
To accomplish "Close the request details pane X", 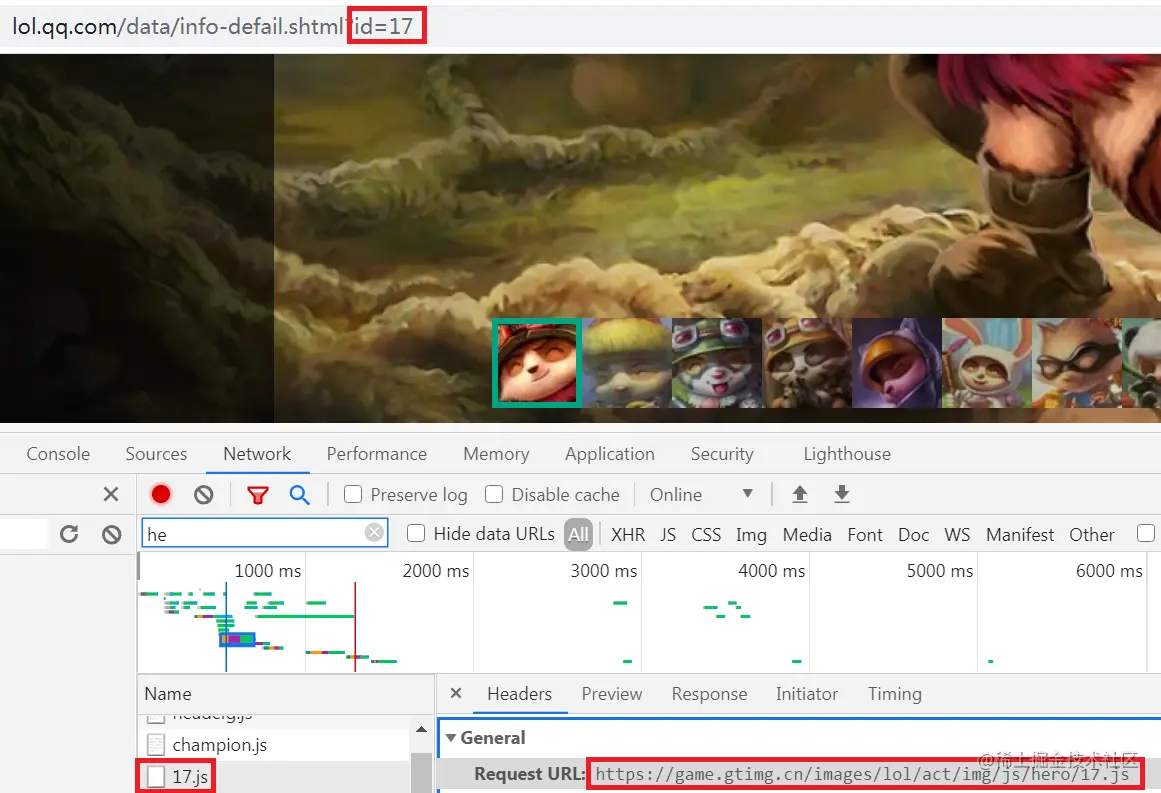I will pyautogui.click(x=456, y=693).
